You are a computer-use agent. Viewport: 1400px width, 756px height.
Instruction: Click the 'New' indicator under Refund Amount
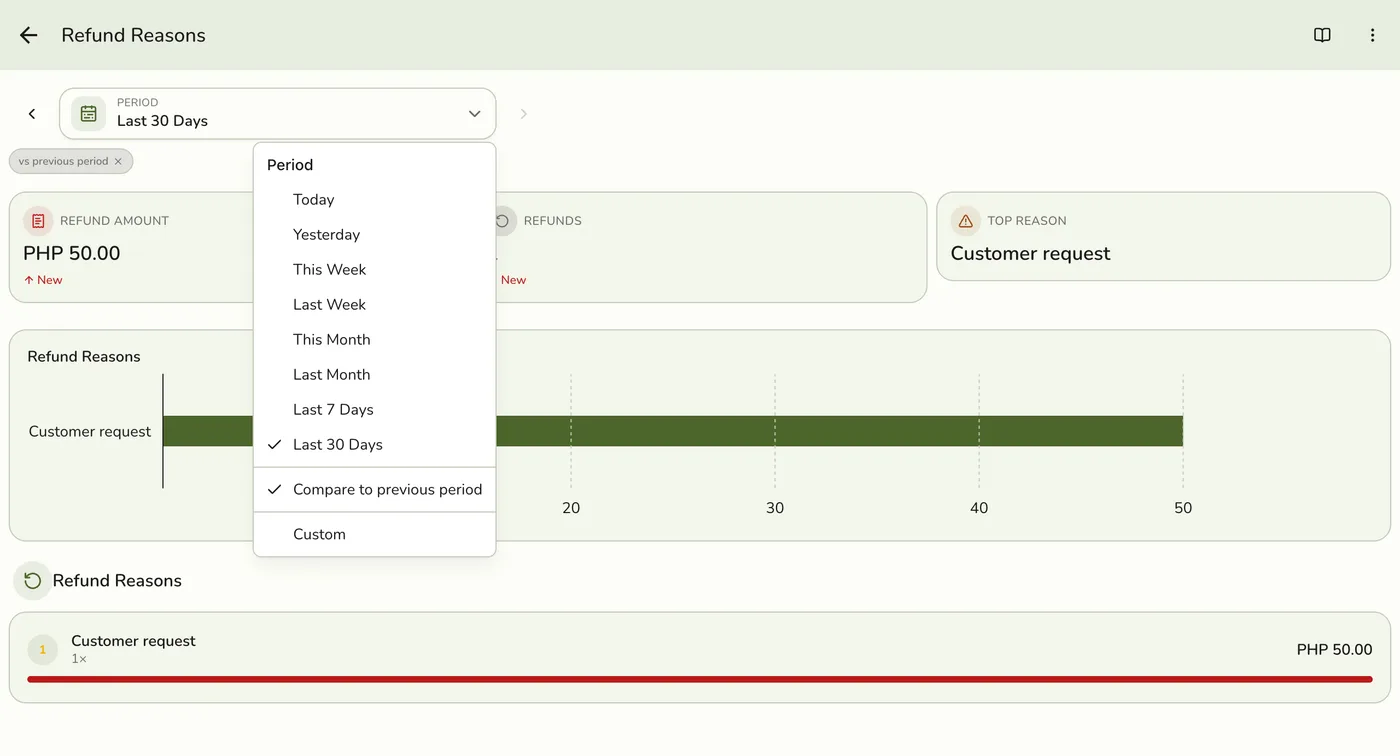click(43, 280)
